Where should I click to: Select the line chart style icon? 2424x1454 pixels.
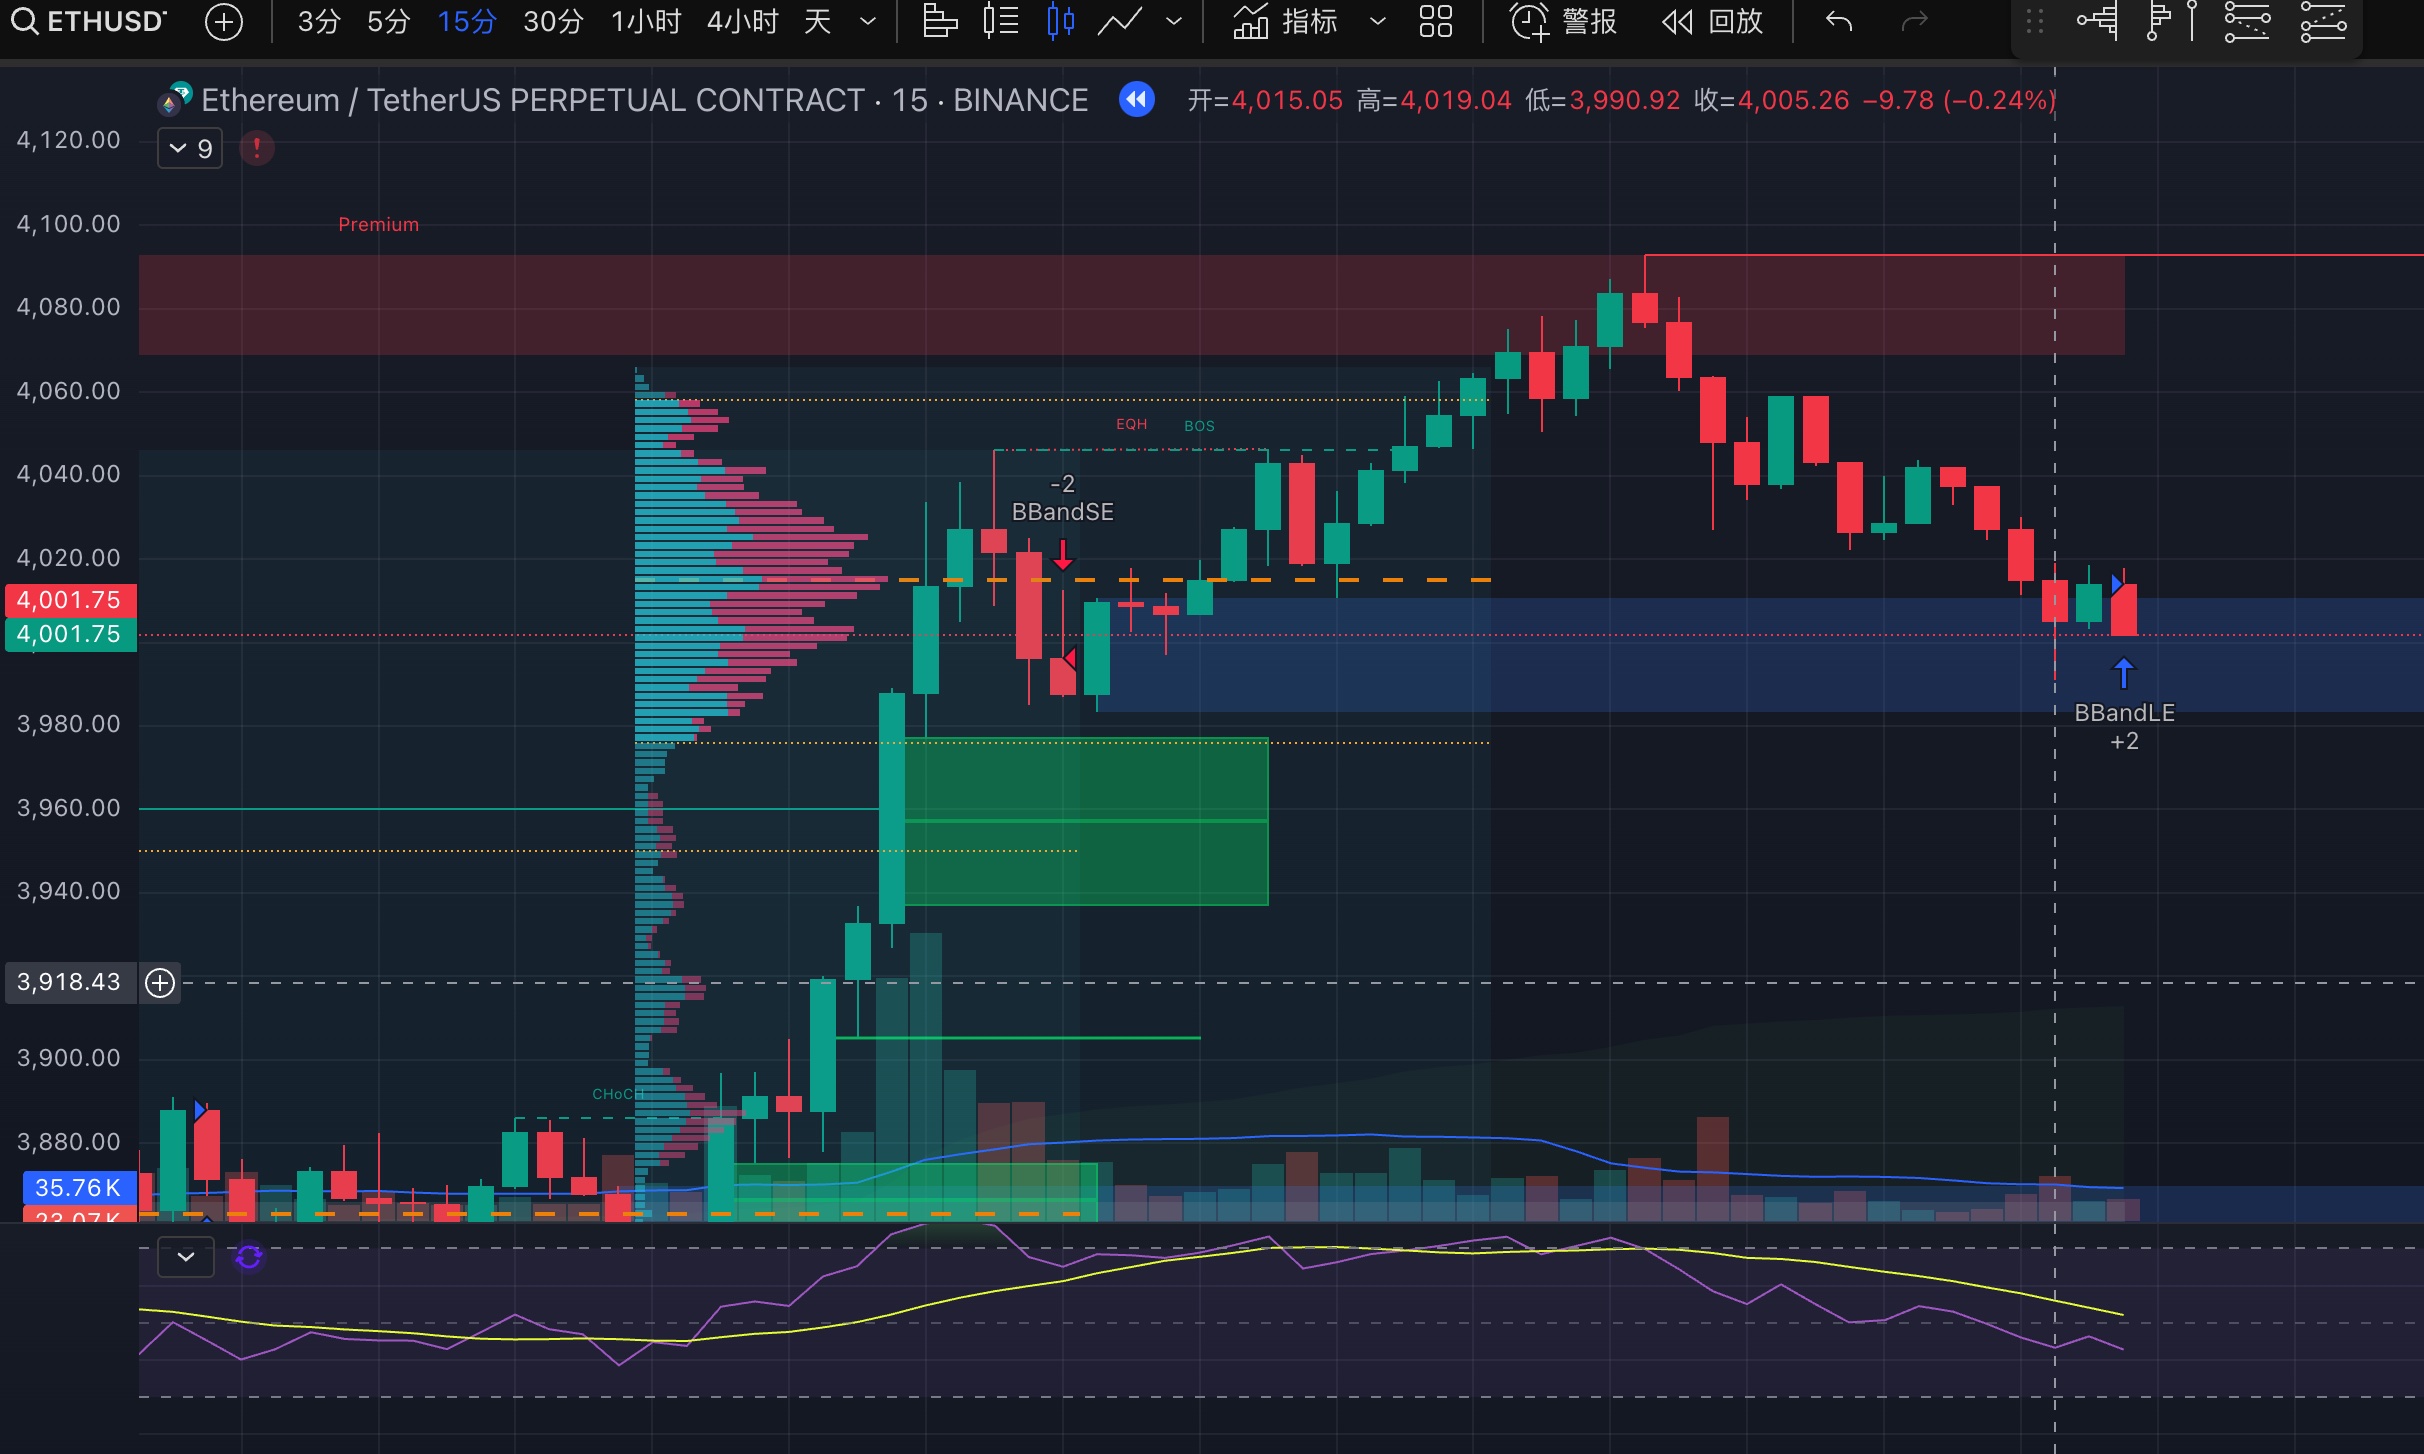(1120, 21)
